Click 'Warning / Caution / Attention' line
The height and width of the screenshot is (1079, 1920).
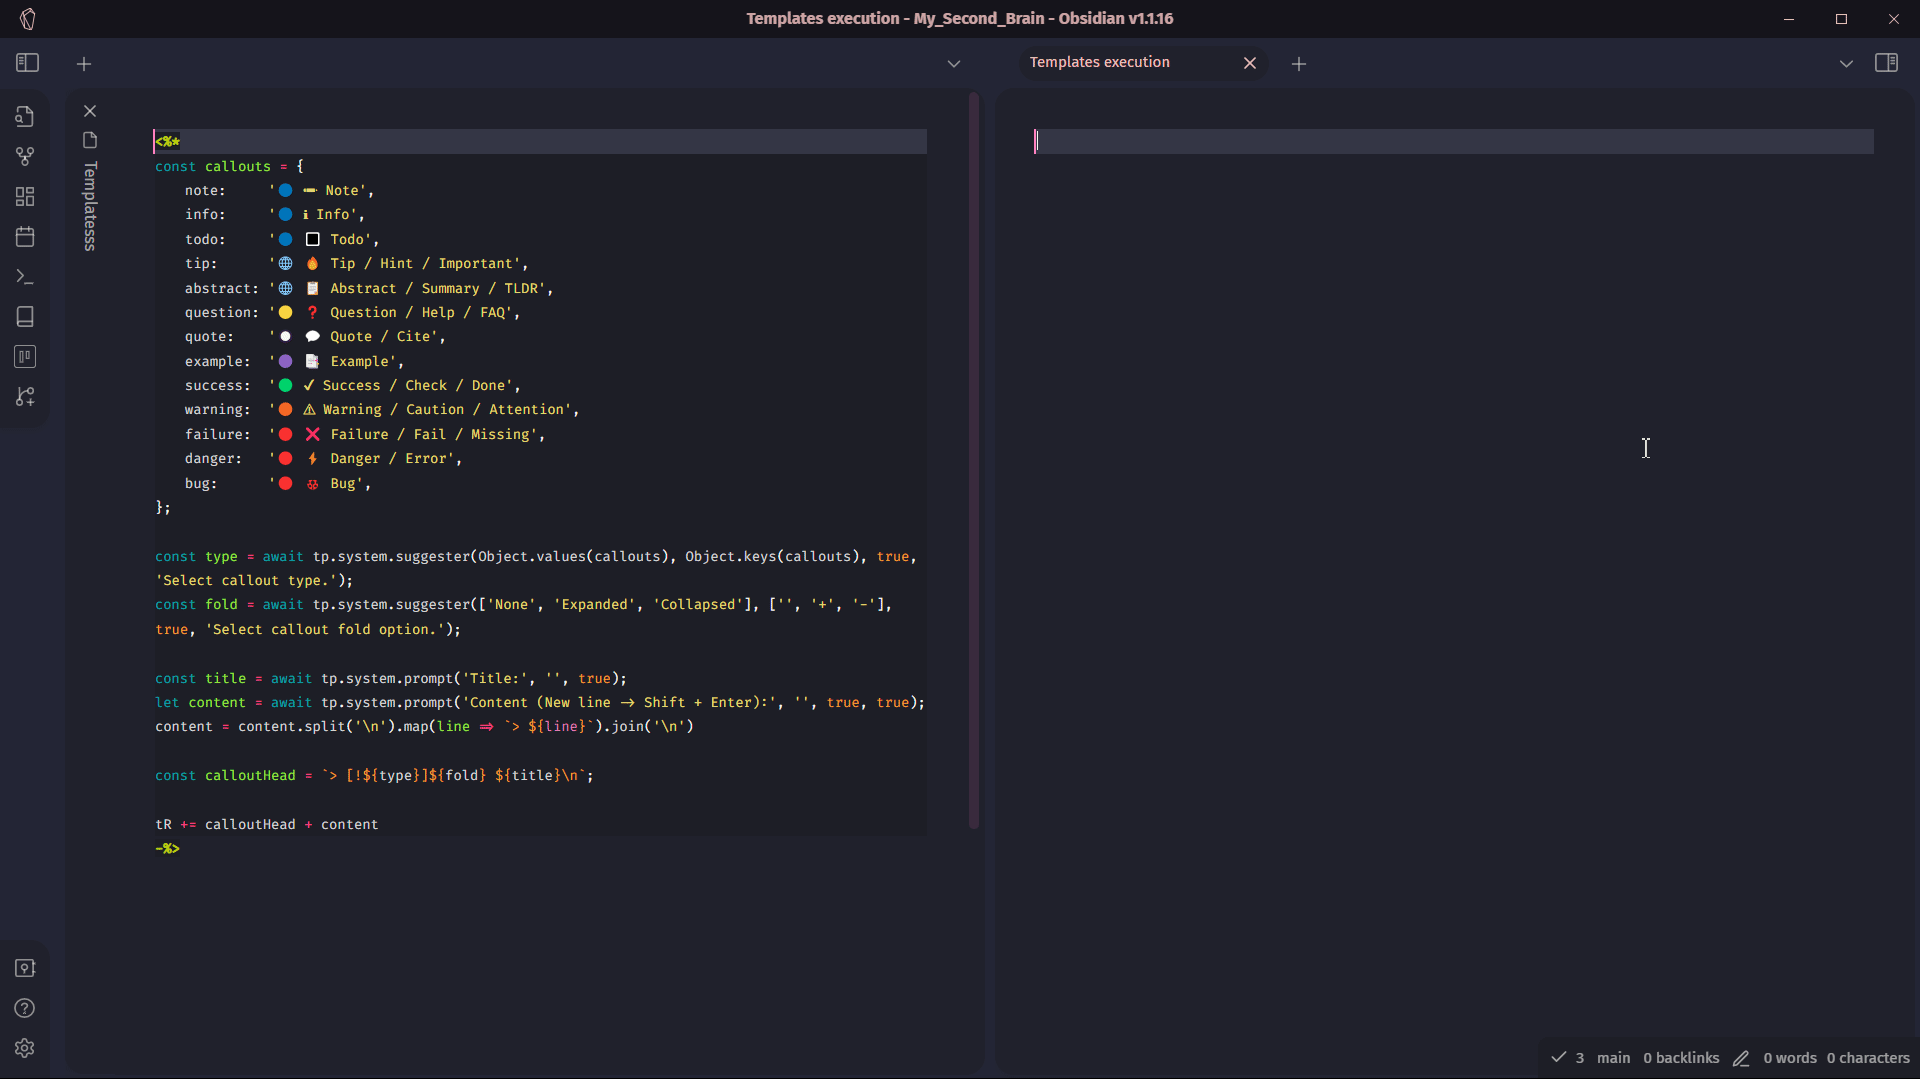coord(382,410)
